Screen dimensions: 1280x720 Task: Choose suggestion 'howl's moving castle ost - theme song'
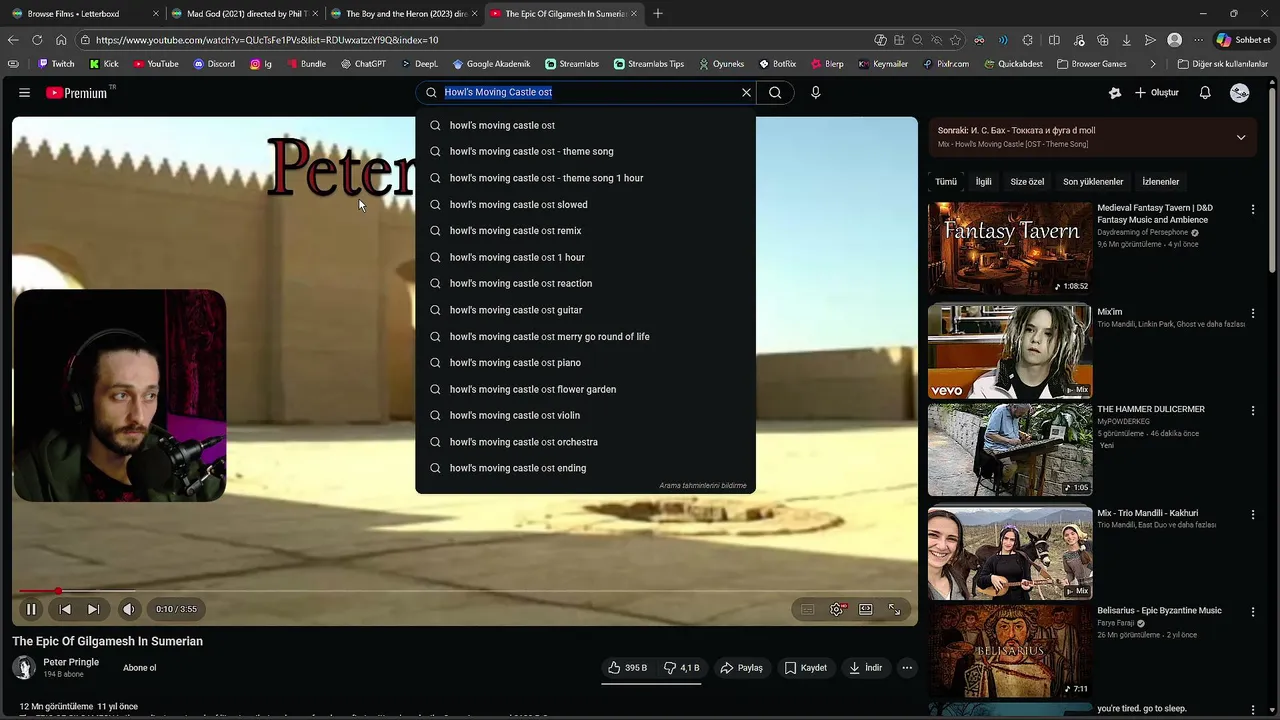click(585, 151)
